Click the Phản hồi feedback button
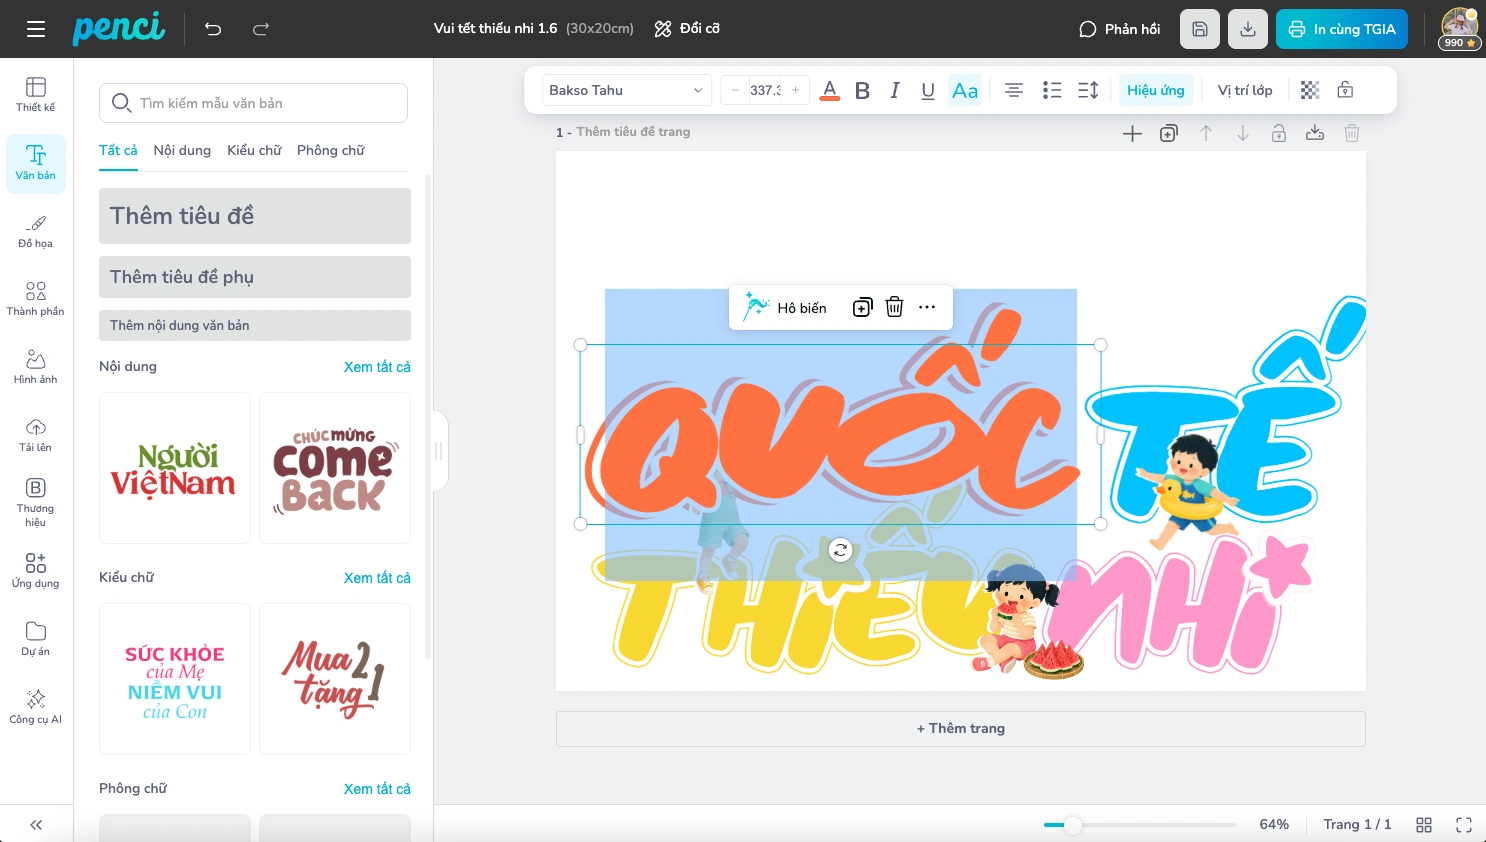1486x842 pixels. (1120, 29)
